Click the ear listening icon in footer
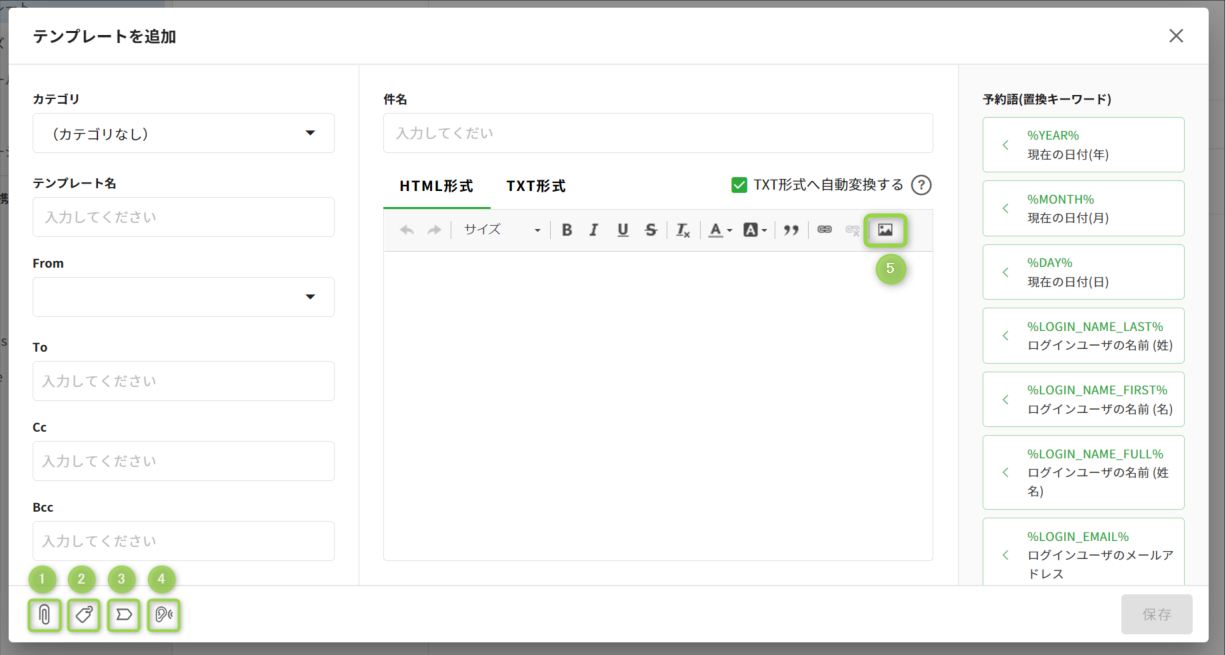Viewport: 1225px width, 655px height. click(163, 615)
